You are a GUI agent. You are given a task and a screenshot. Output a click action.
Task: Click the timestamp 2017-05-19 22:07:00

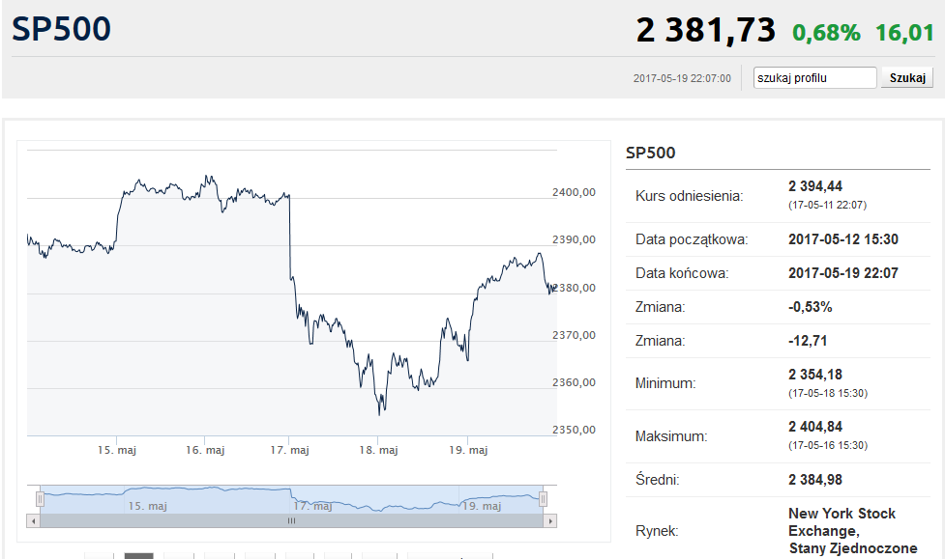682,78
